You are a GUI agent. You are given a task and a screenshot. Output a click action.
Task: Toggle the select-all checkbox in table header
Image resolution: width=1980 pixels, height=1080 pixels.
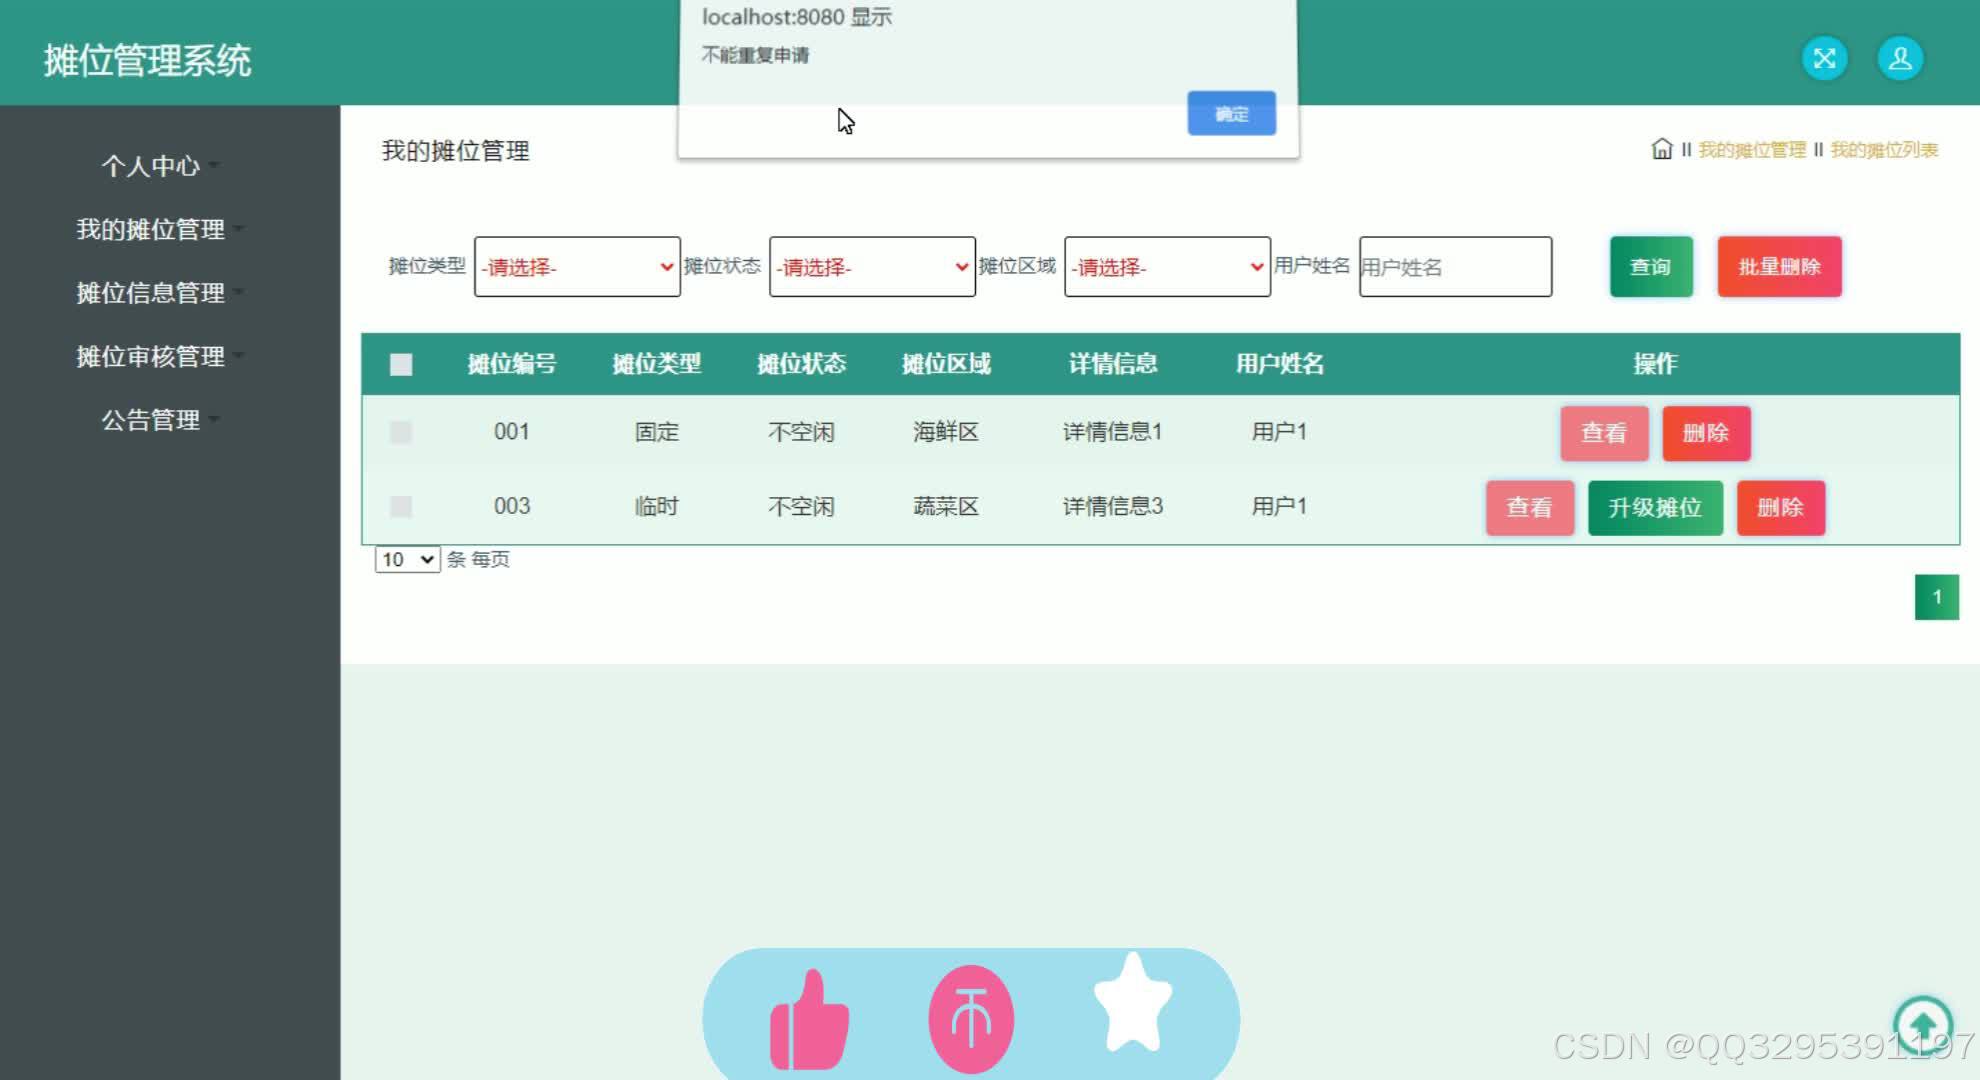click(x=401, y=364)
